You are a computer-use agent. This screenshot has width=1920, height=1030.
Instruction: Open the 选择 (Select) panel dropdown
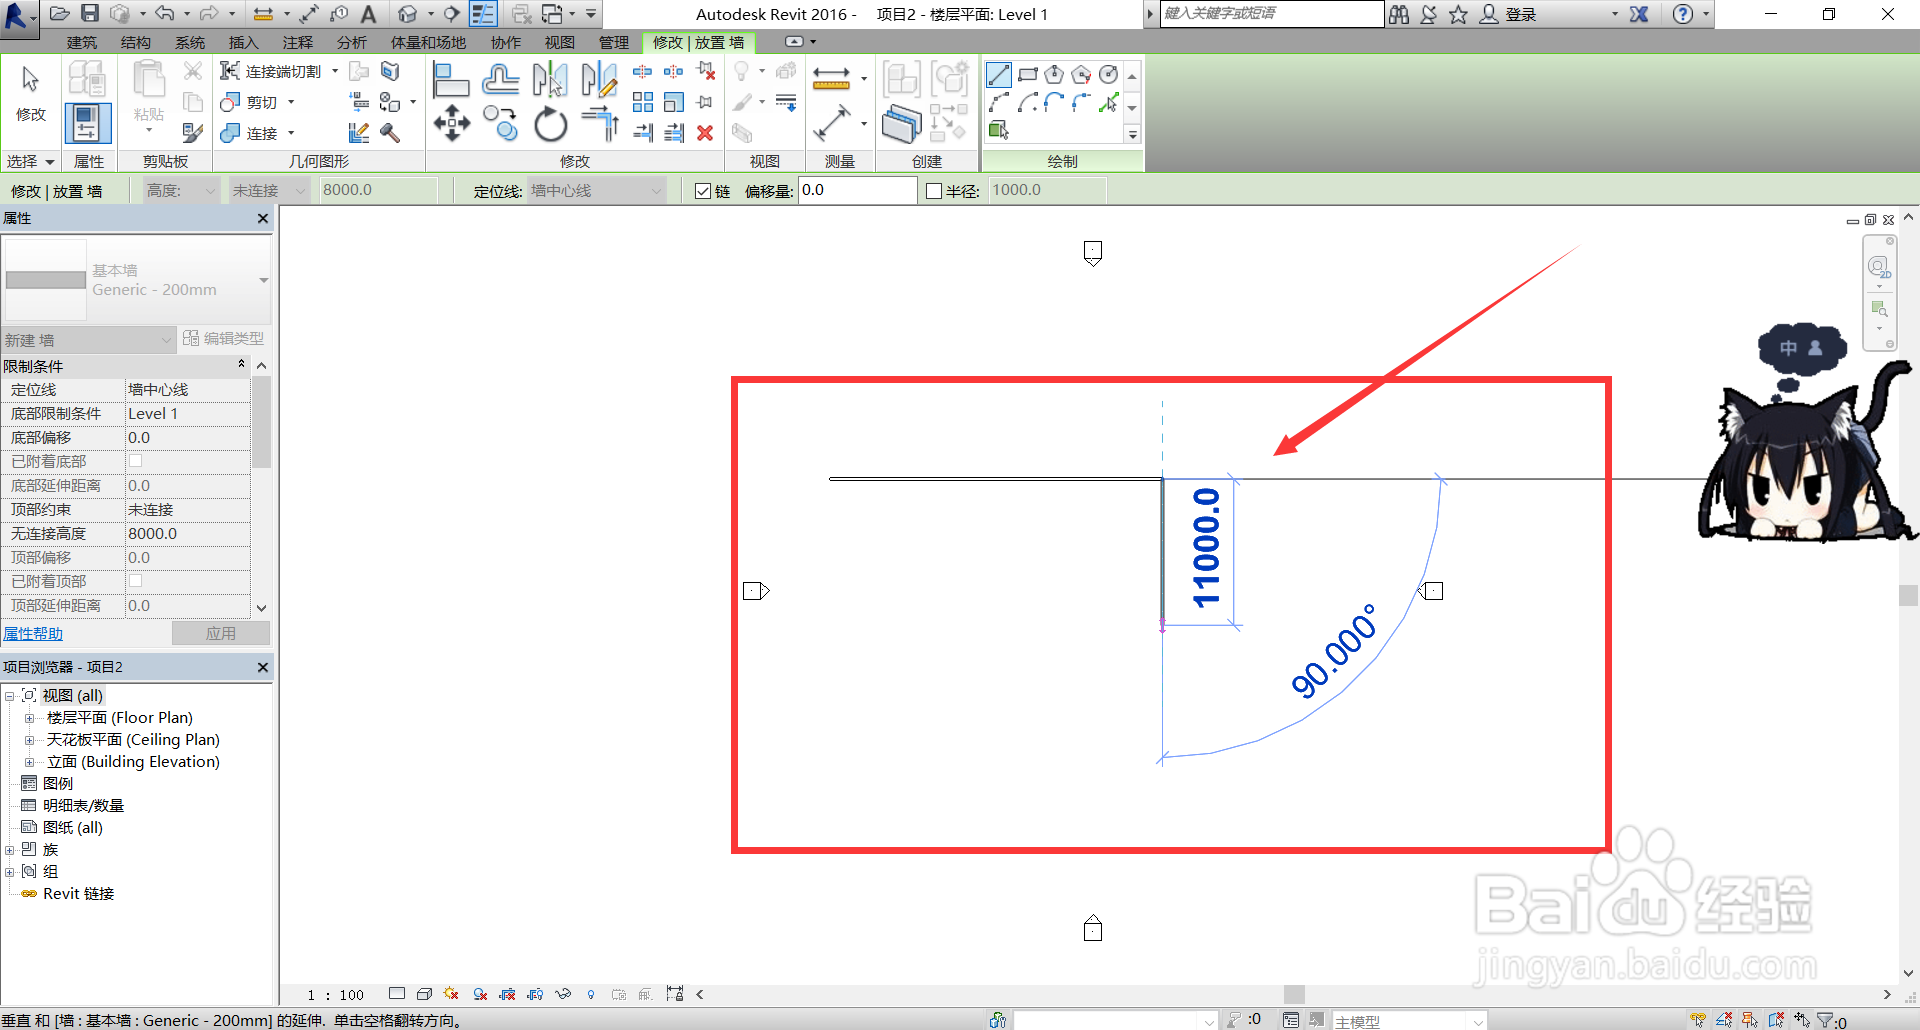(x=30, y=161)
